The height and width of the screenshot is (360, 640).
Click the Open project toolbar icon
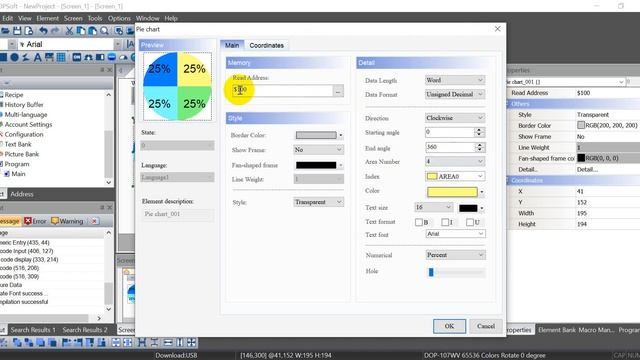5,31
